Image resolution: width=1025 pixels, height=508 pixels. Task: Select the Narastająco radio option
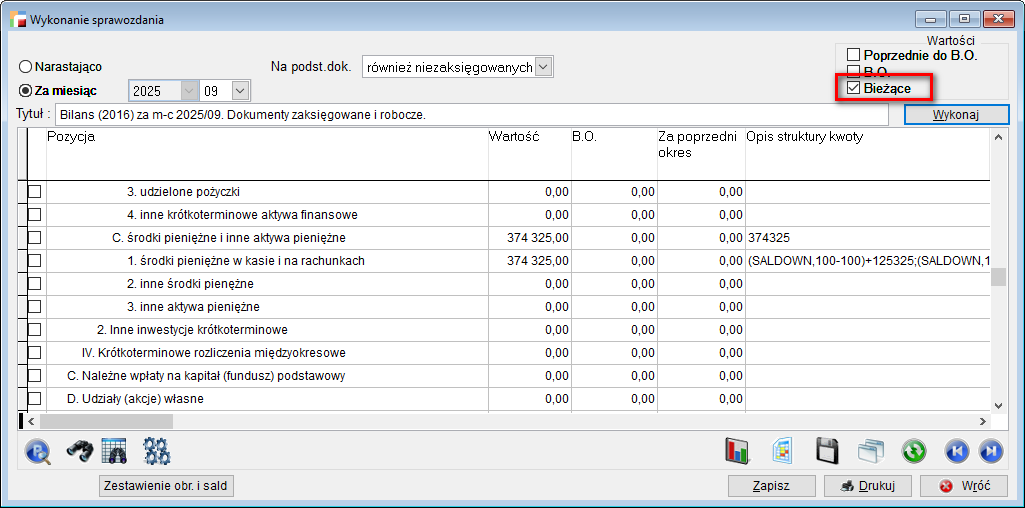(26, 66)
